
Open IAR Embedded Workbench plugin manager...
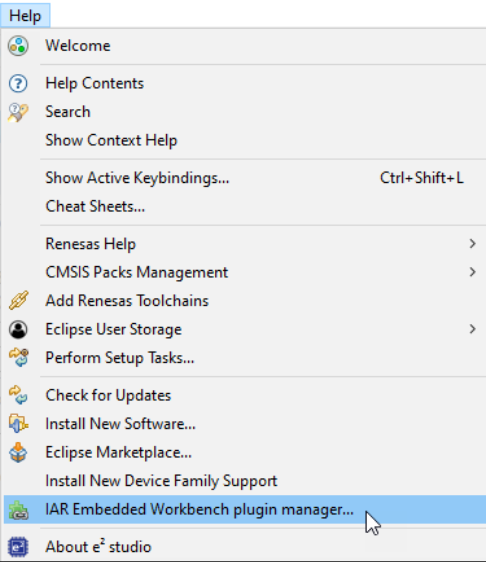(x=245, y=509)
